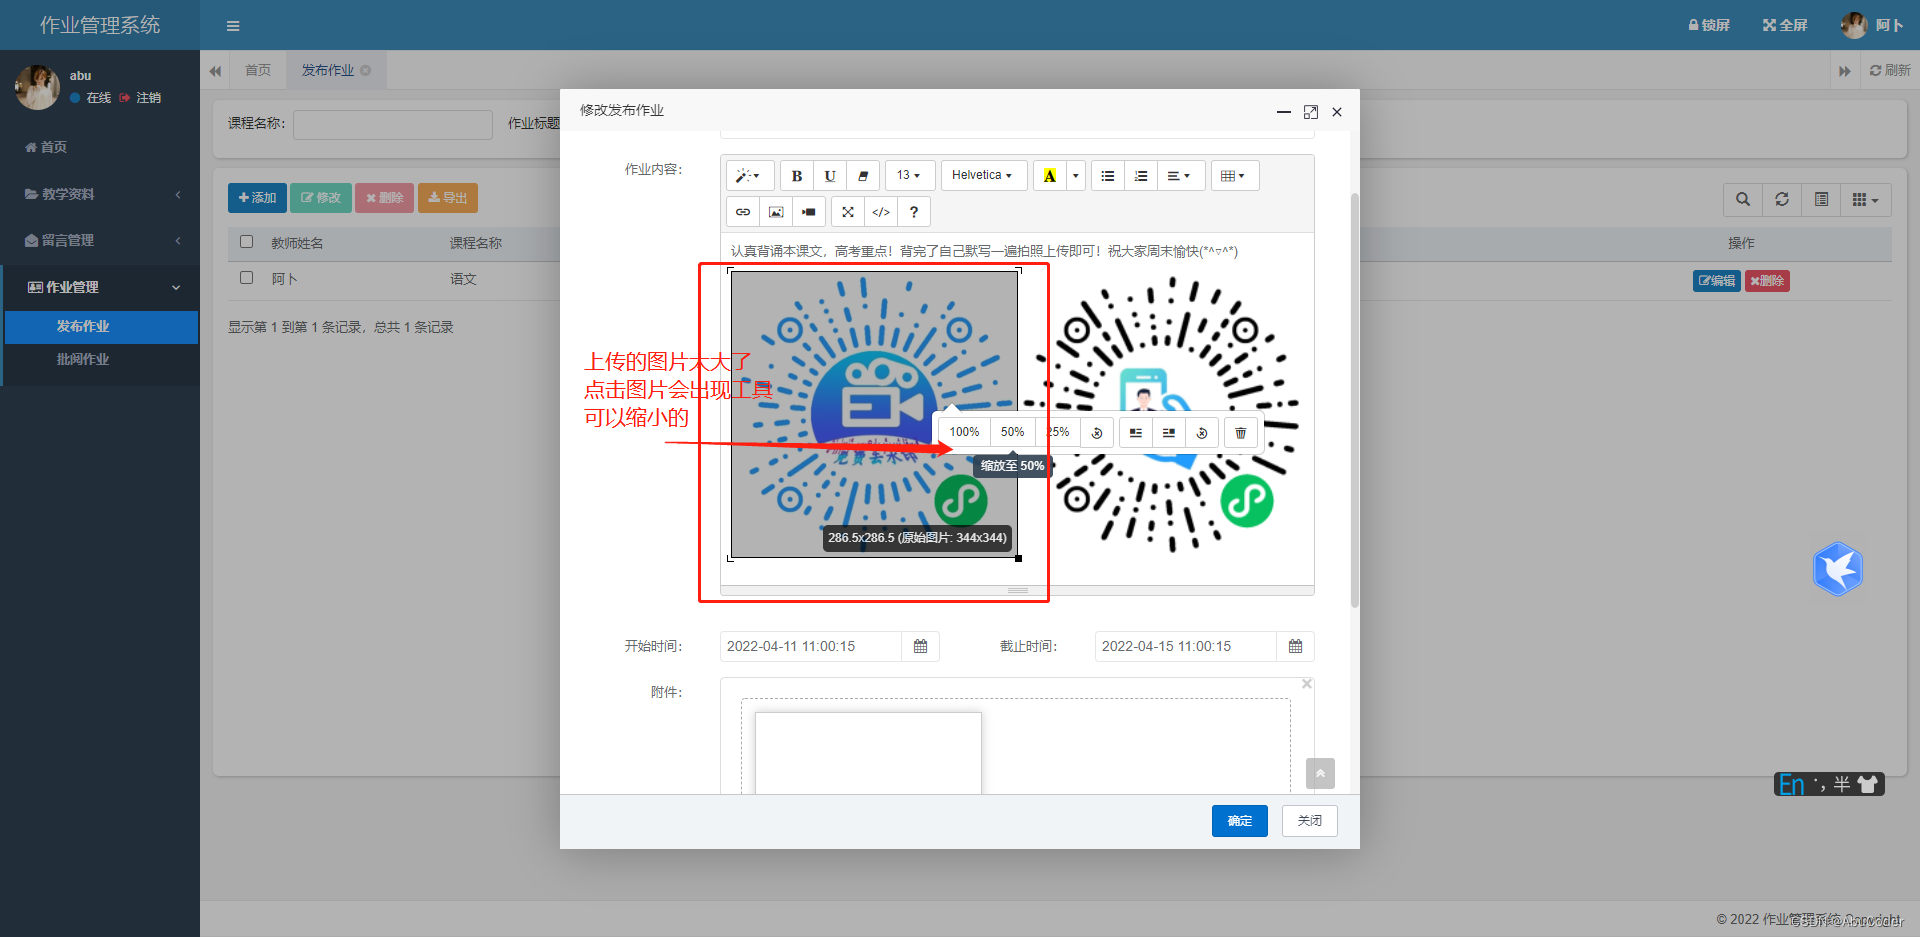Click the 编辑 button in the table row
Viewport: 1920px width, 937px height.
(1717, 281)
